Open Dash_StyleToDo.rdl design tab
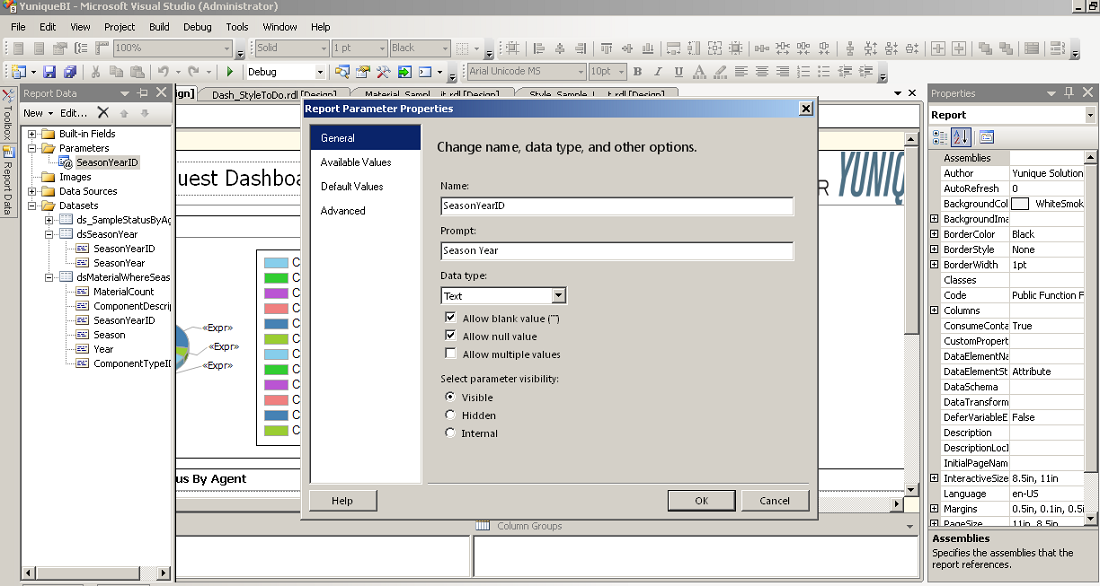Image resolution: width=1100 pixels, height=586 pixels. click(x=274, y=95)
